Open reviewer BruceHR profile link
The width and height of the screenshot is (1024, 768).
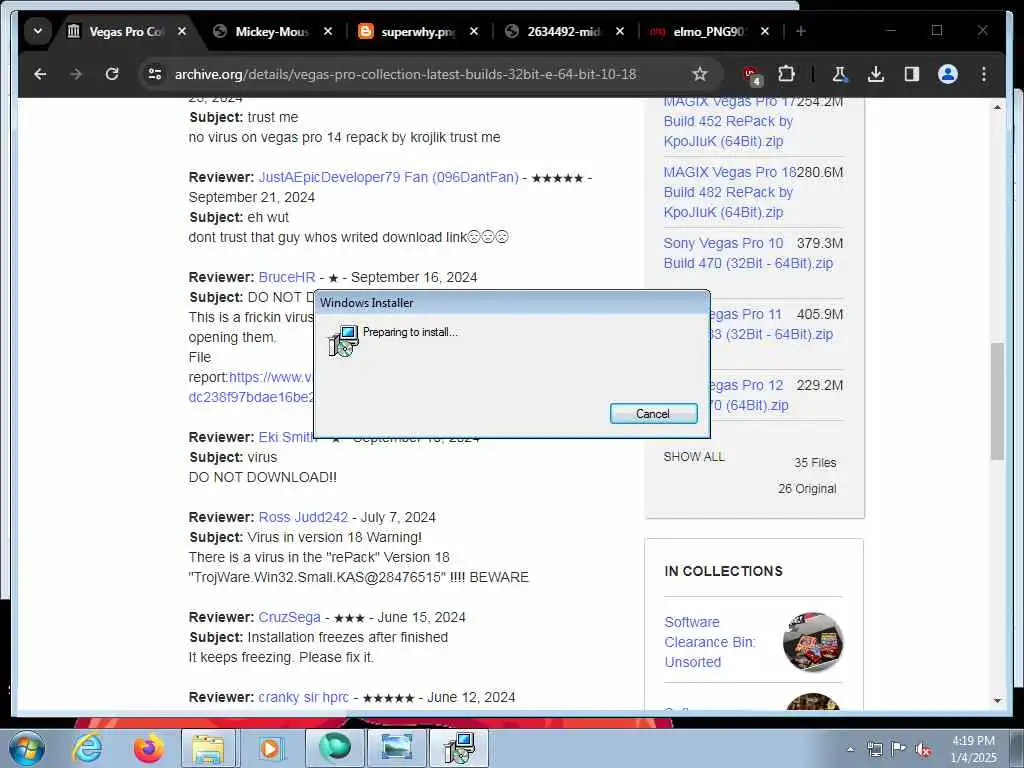[x=287, y=277]
